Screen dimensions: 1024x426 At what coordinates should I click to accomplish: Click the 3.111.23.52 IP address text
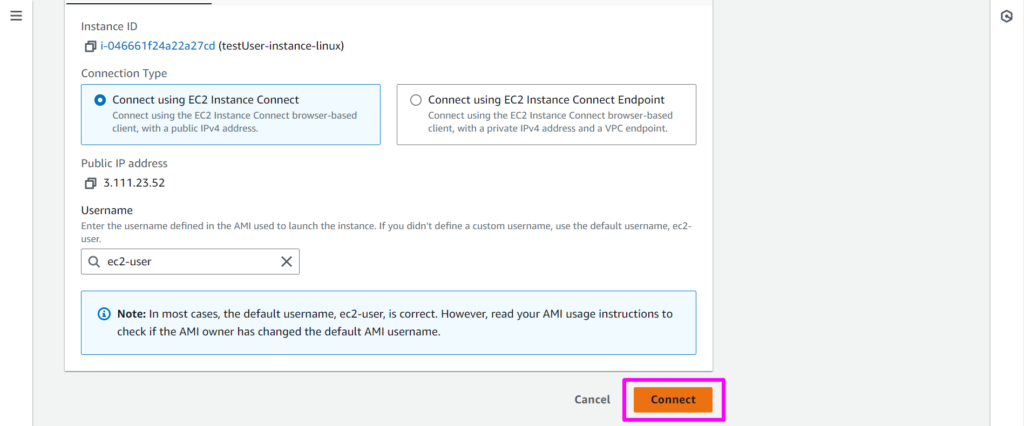coord(135,183)
